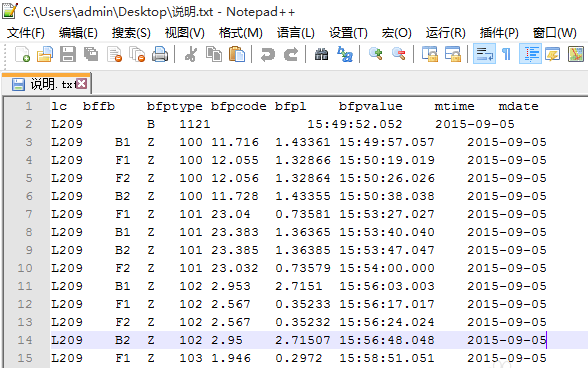Click the time '15:49:52.052' in line 2
The image size is (588, 368).
(x=354, y=124)
